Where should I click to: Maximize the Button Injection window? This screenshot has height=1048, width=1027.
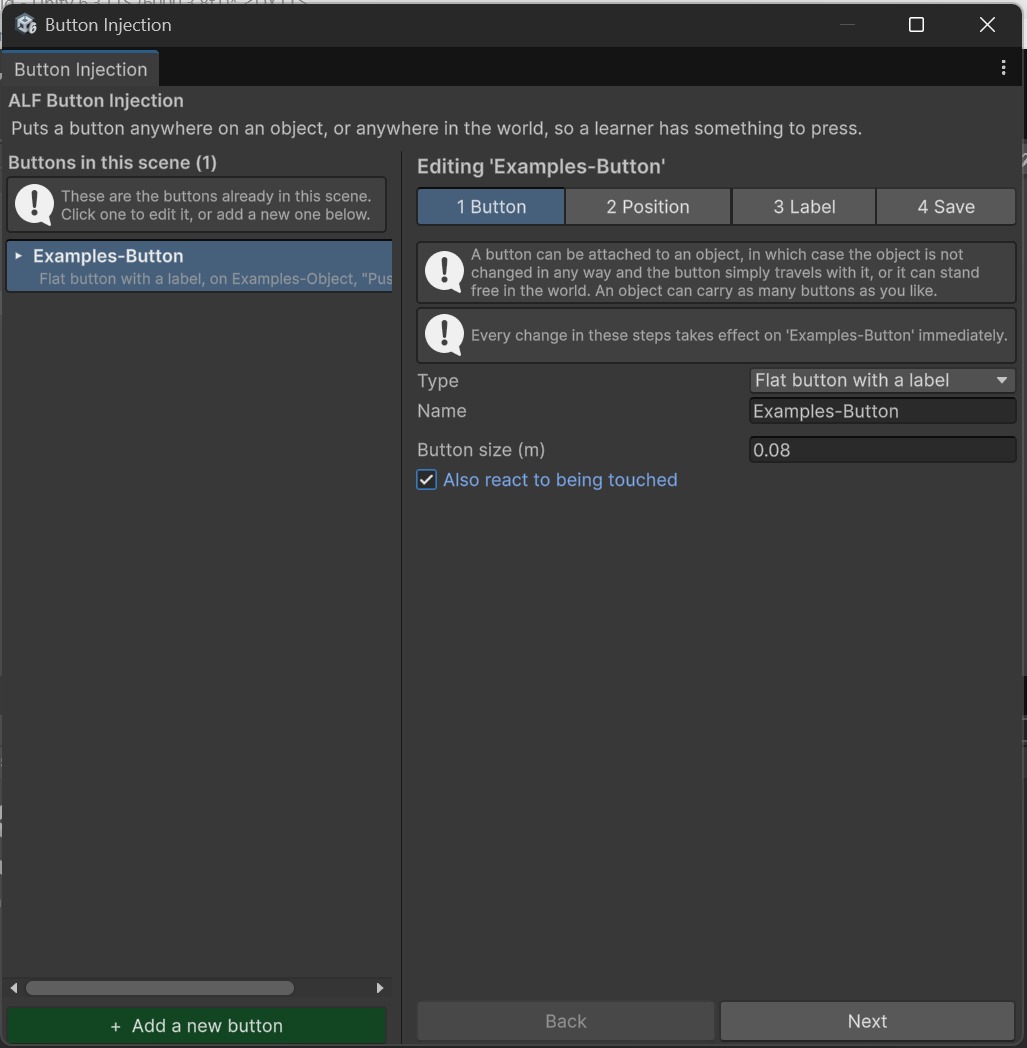click(916, 25)
